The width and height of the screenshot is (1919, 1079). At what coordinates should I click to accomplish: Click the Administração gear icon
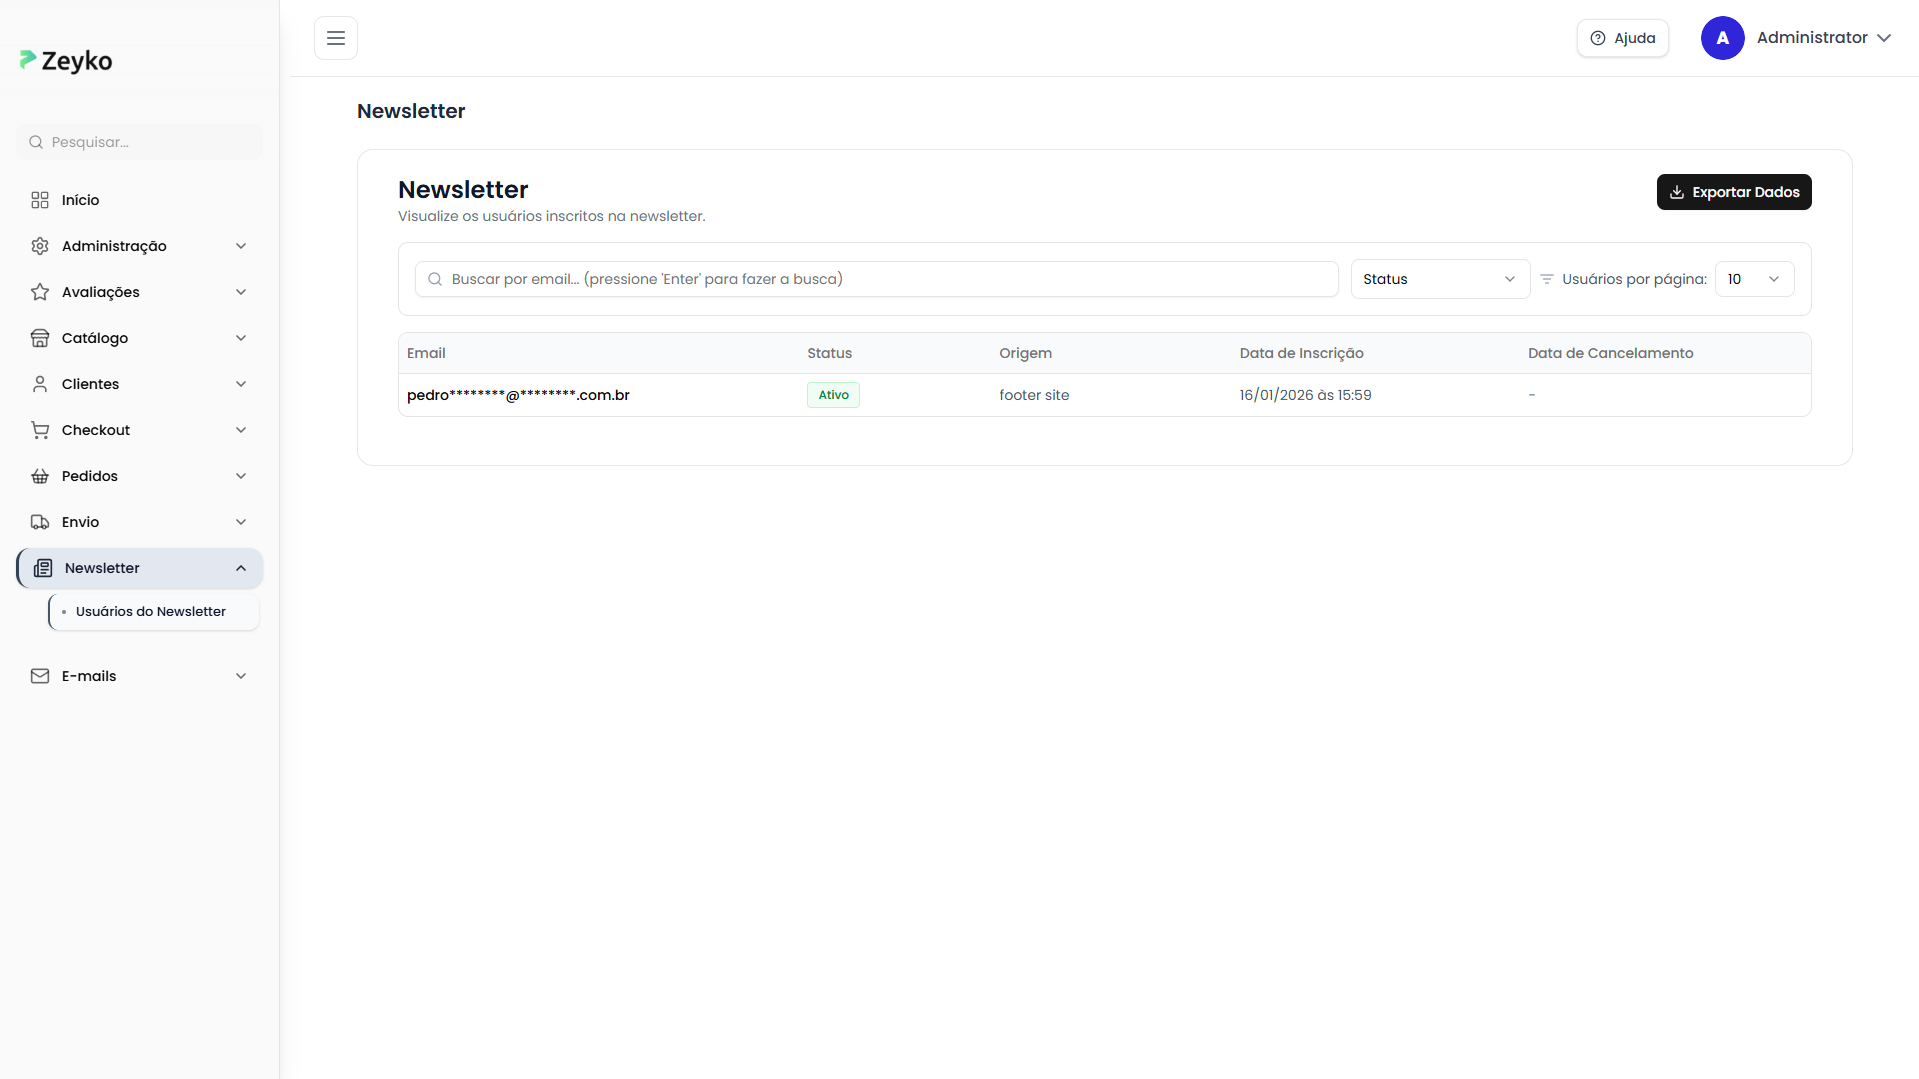[40, 246]
